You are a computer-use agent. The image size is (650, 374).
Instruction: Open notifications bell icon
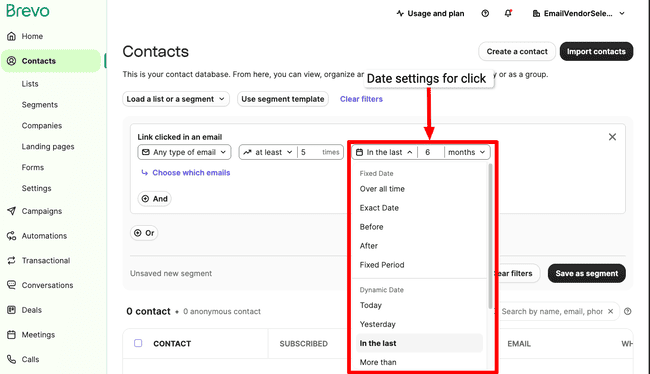(508, 14)
